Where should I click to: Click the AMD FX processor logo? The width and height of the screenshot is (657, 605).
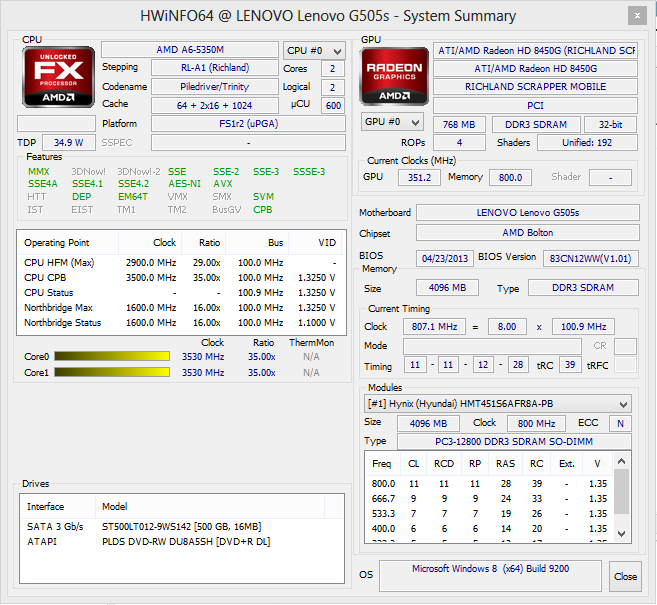pyautogui.click(x=58, y=77)
